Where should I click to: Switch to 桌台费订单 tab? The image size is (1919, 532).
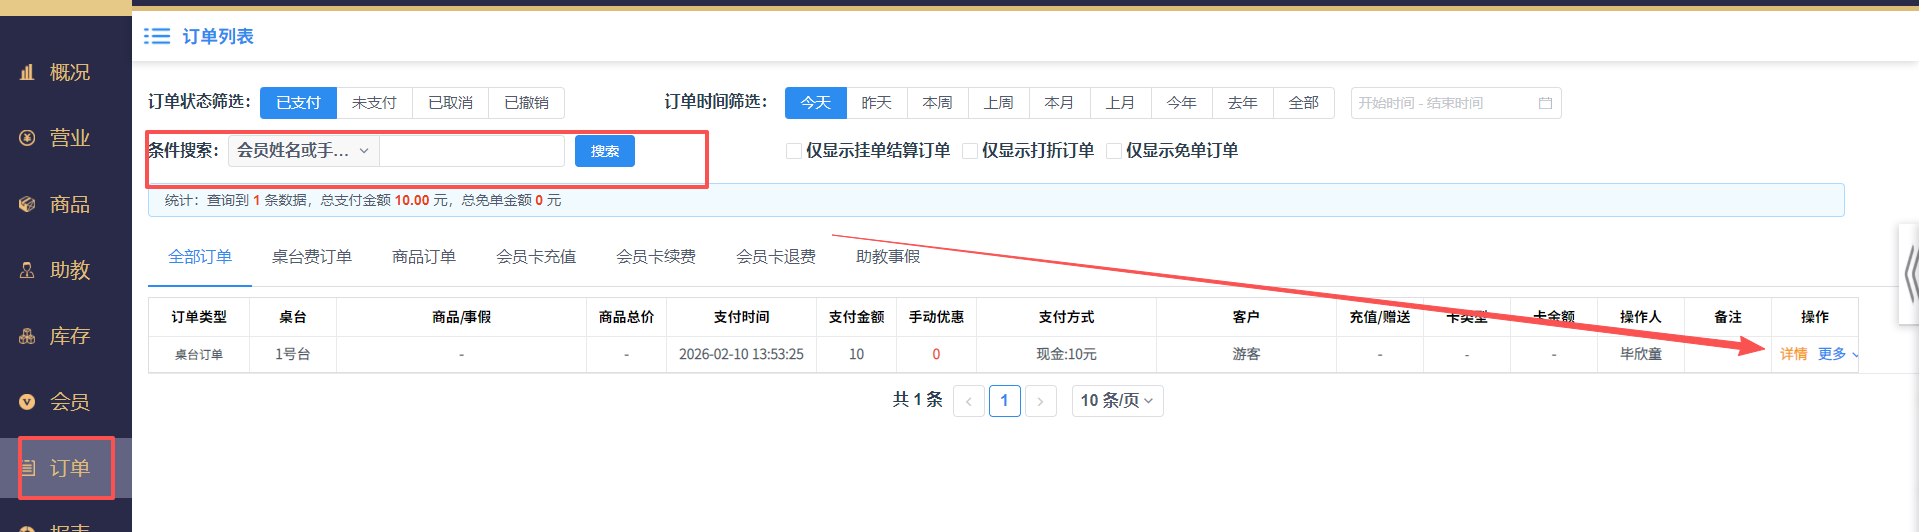click(312, 257)
